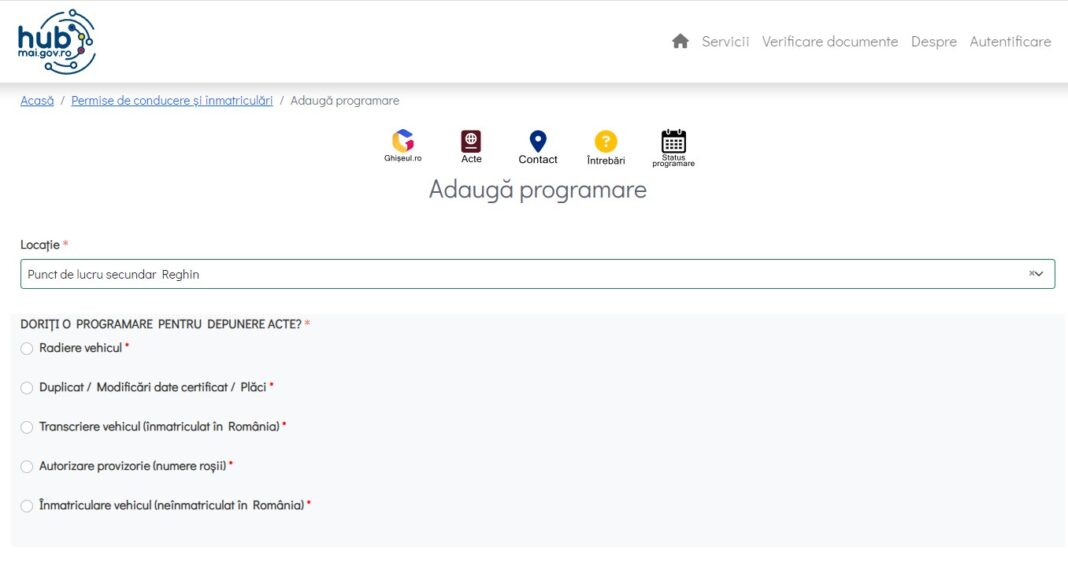The height and width of the screenshot is (562, 1068).
Task: Click the Contact location pin icon
Action: point(538,142)
